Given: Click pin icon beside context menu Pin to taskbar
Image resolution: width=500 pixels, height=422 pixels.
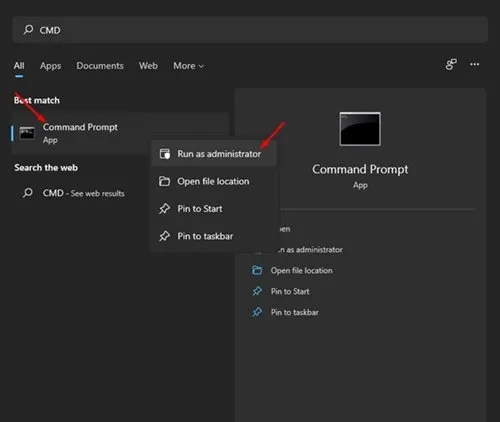Looking at the screenshot, I should pos(164,236).
